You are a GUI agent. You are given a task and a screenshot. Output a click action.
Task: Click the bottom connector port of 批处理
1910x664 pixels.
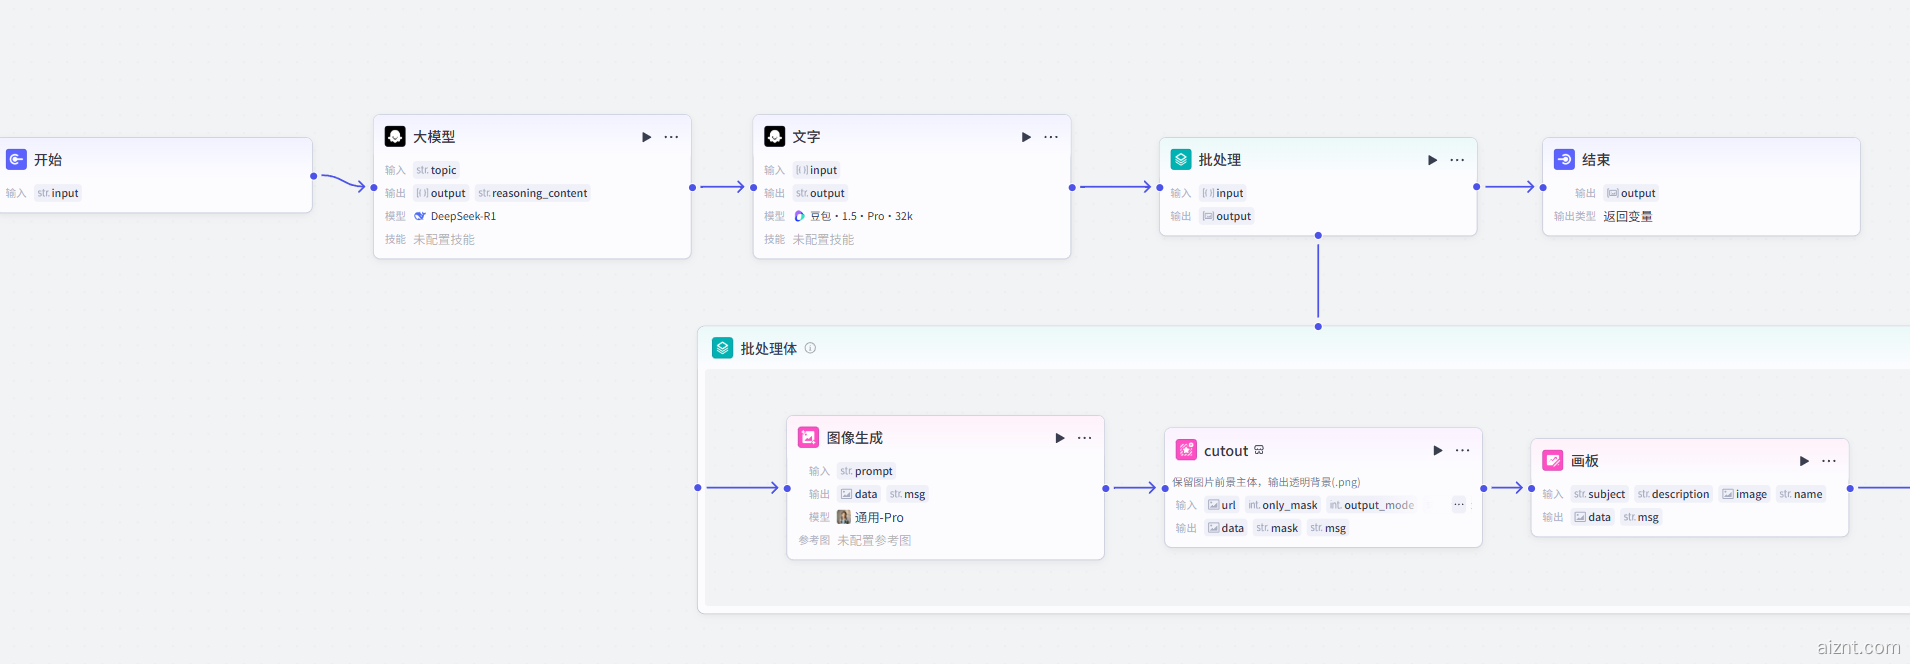[x=1318, y=236]
